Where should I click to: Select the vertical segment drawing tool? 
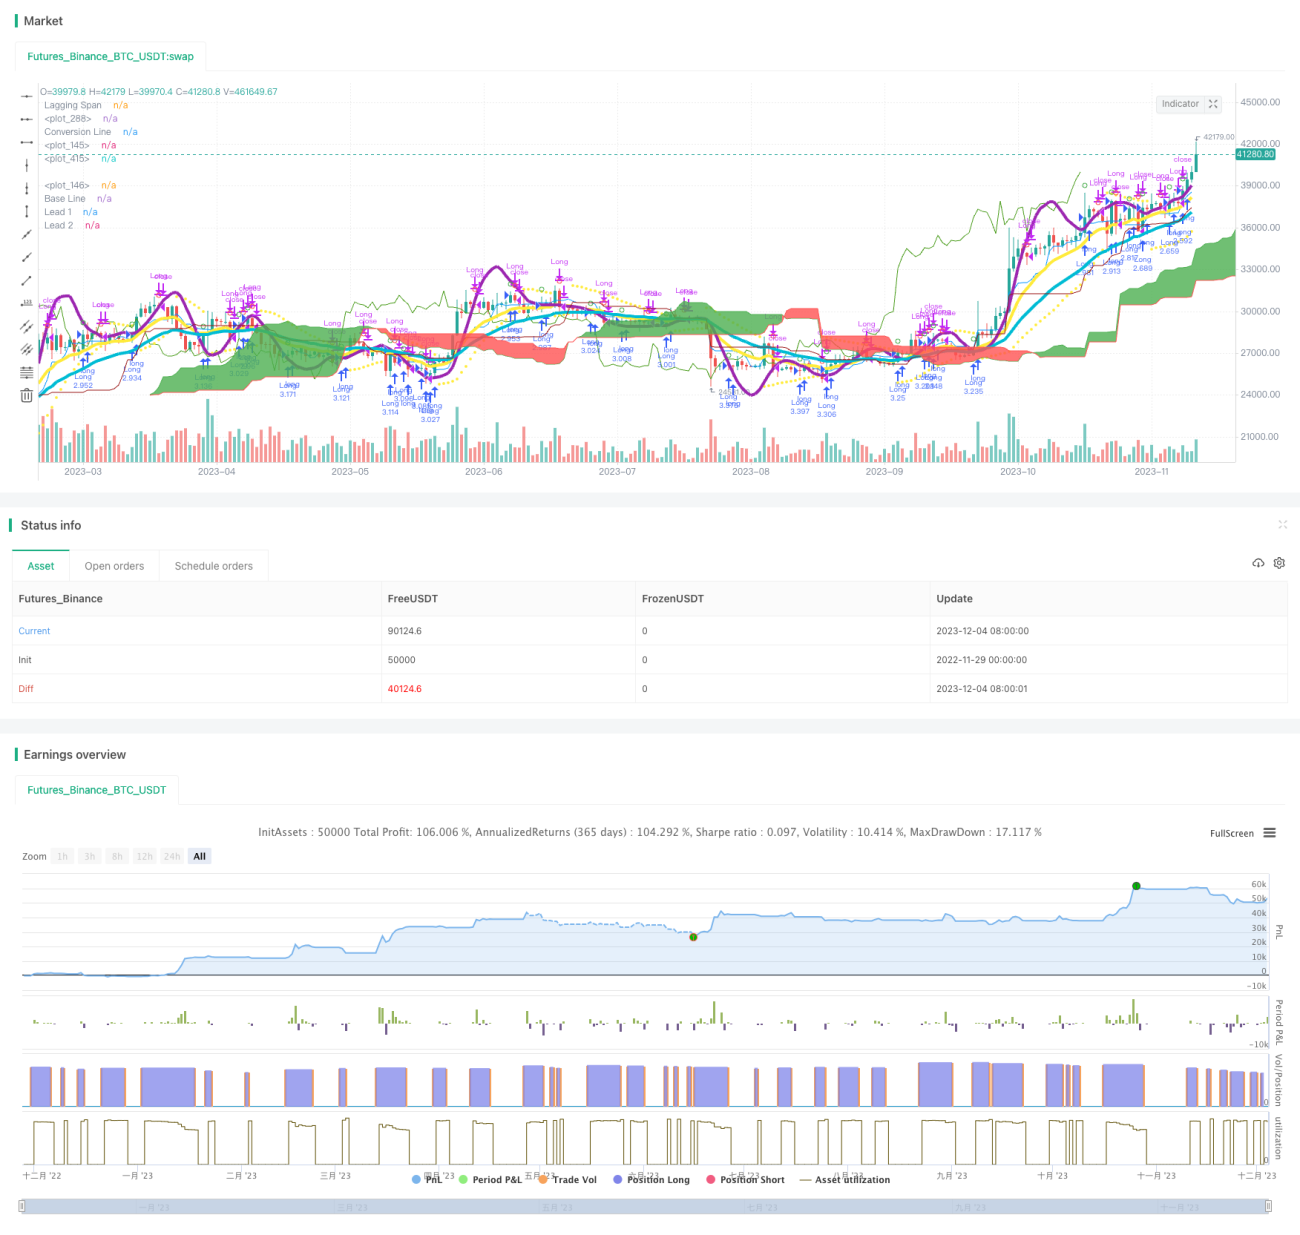coord(26,211)
